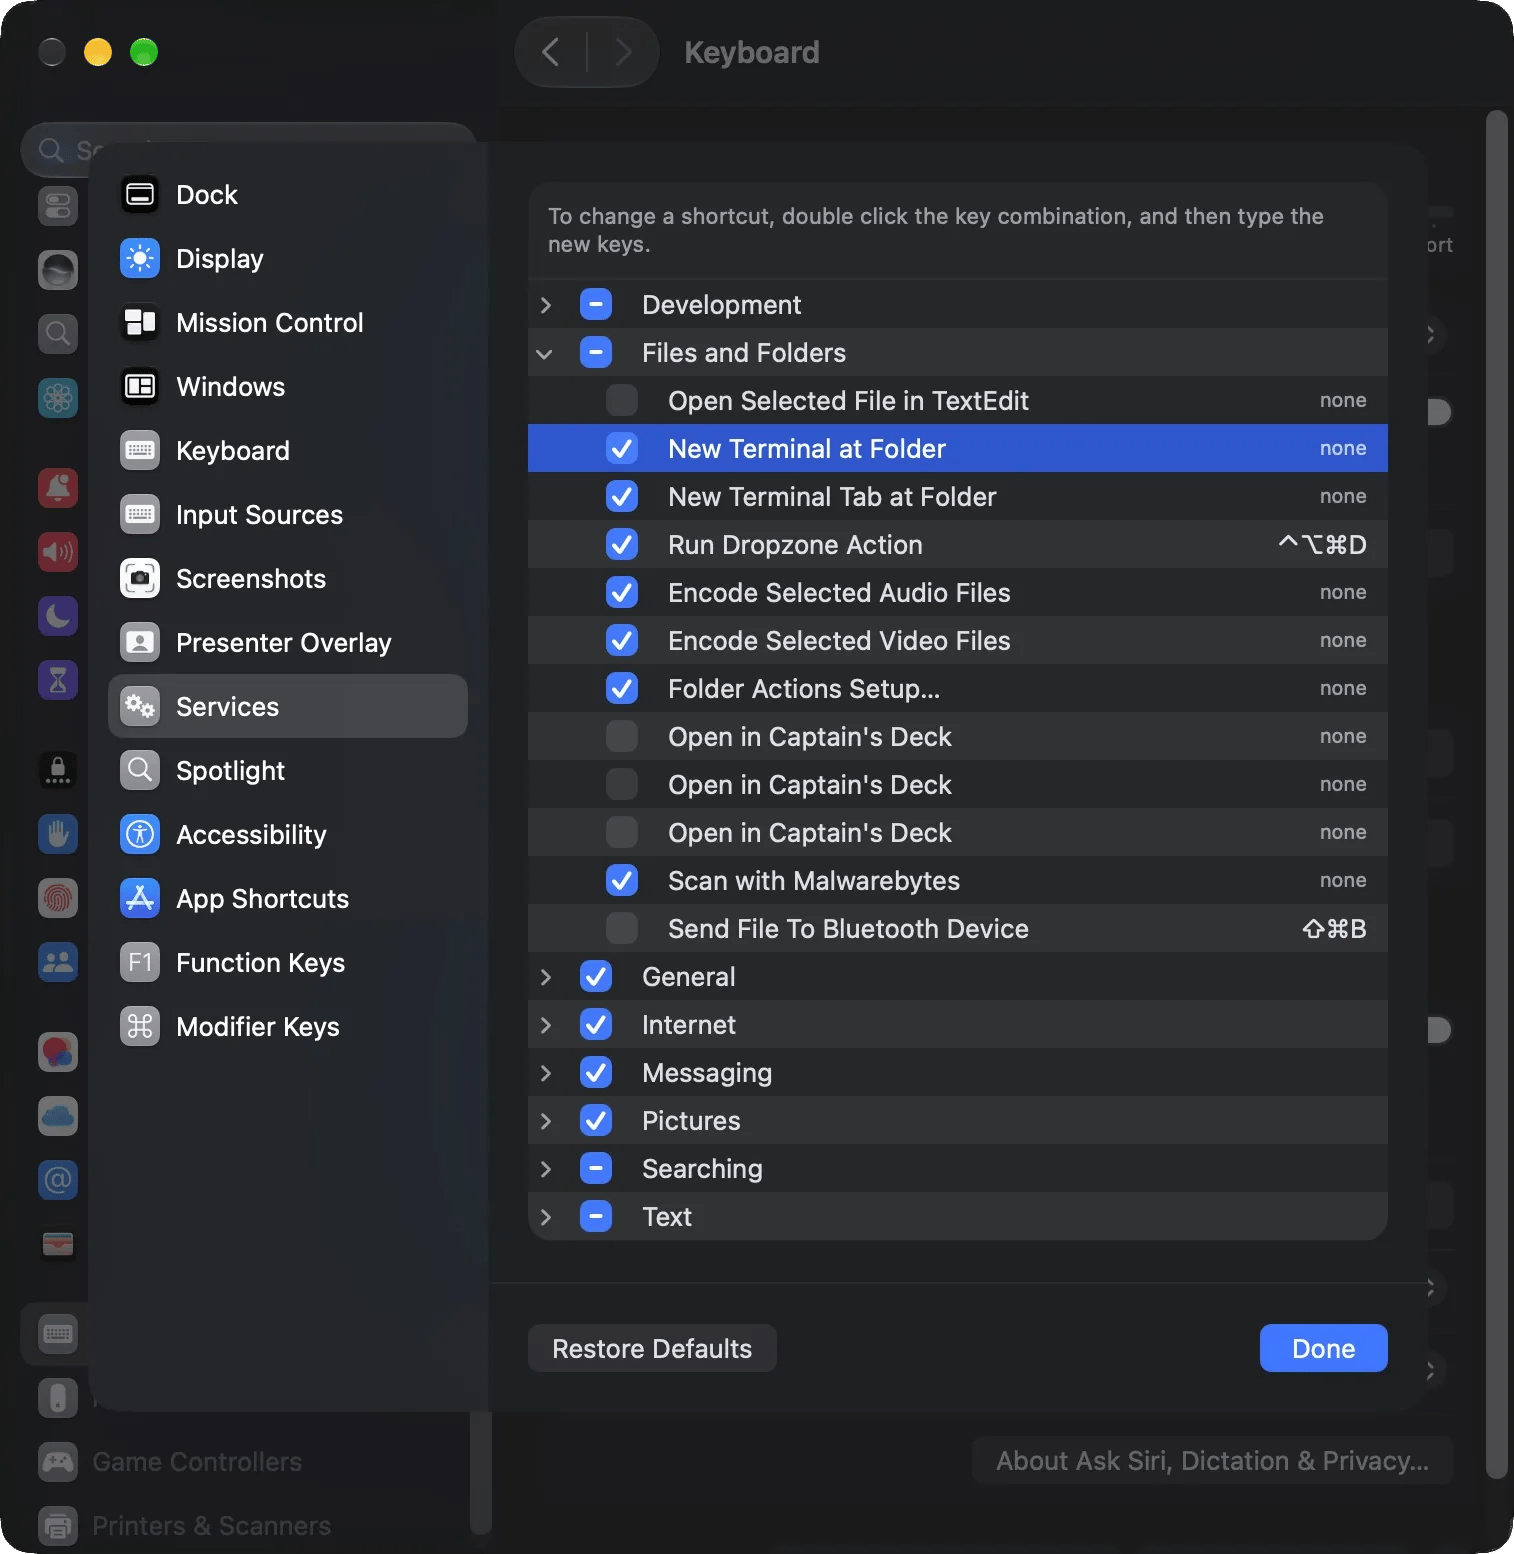Image resolution: width=1514 pixels, height=1554 pixels.
Task: Disable Folder Actions Setup checkbox
Action: pos(622,688)
